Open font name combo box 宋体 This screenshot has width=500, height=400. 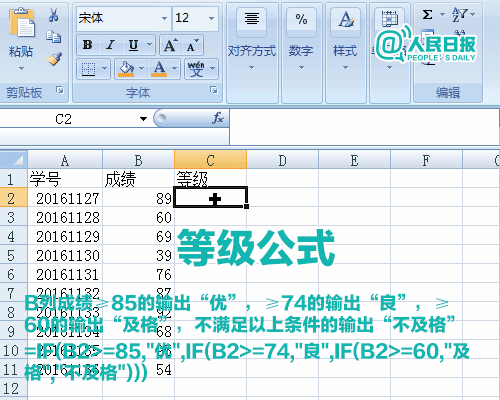(123, 18)
